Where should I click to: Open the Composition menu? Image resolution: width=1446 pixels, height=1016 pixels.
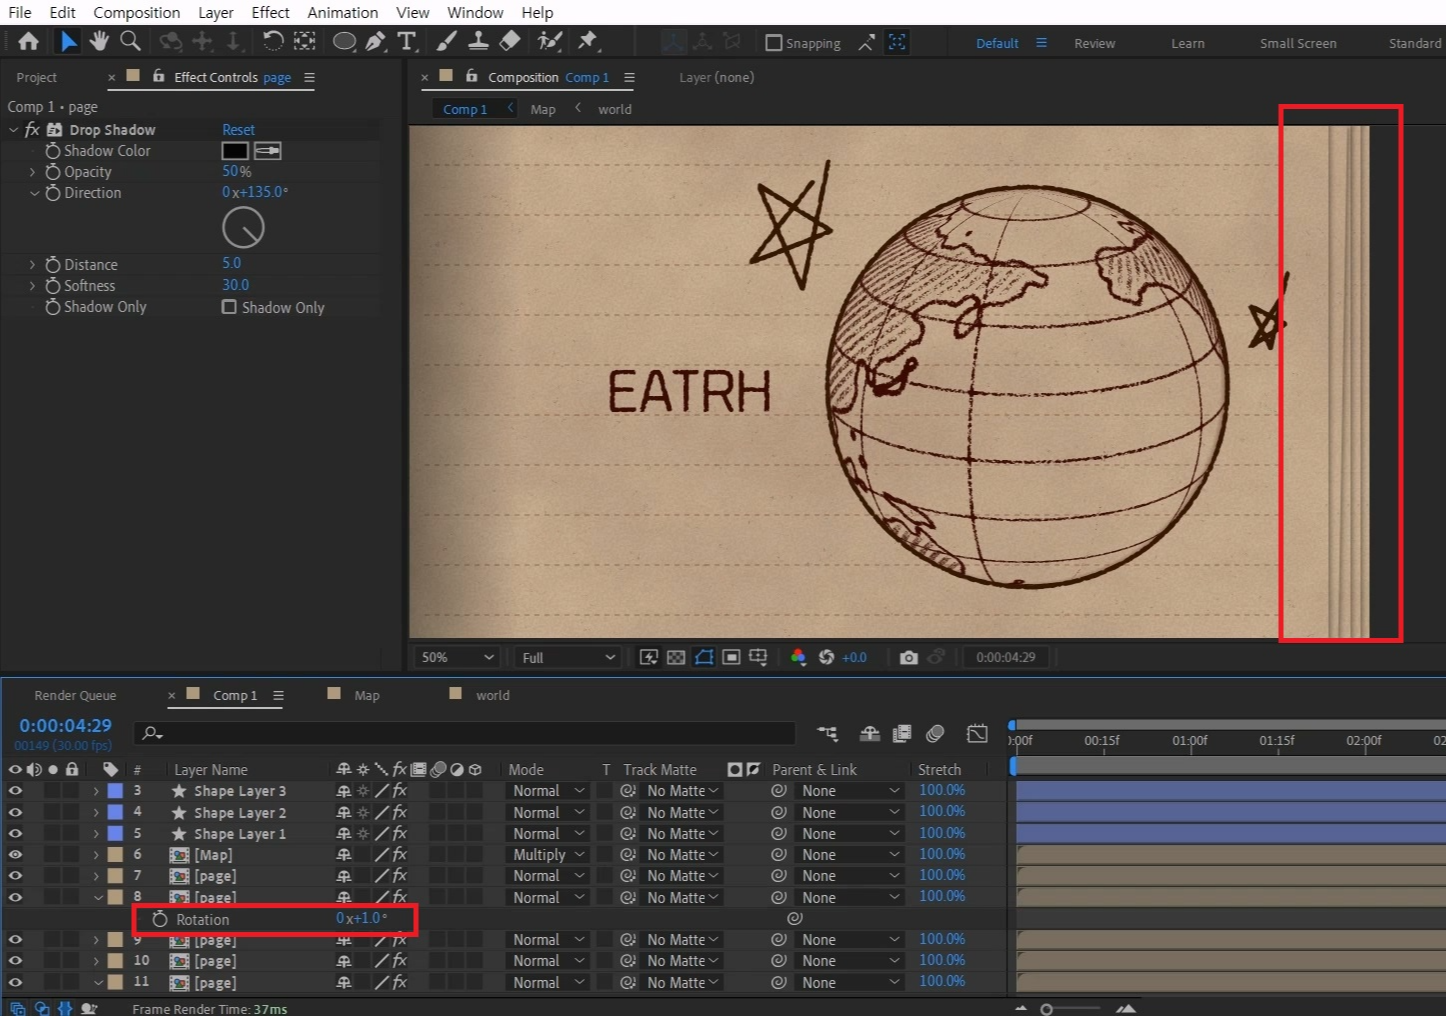coord(137,12)
